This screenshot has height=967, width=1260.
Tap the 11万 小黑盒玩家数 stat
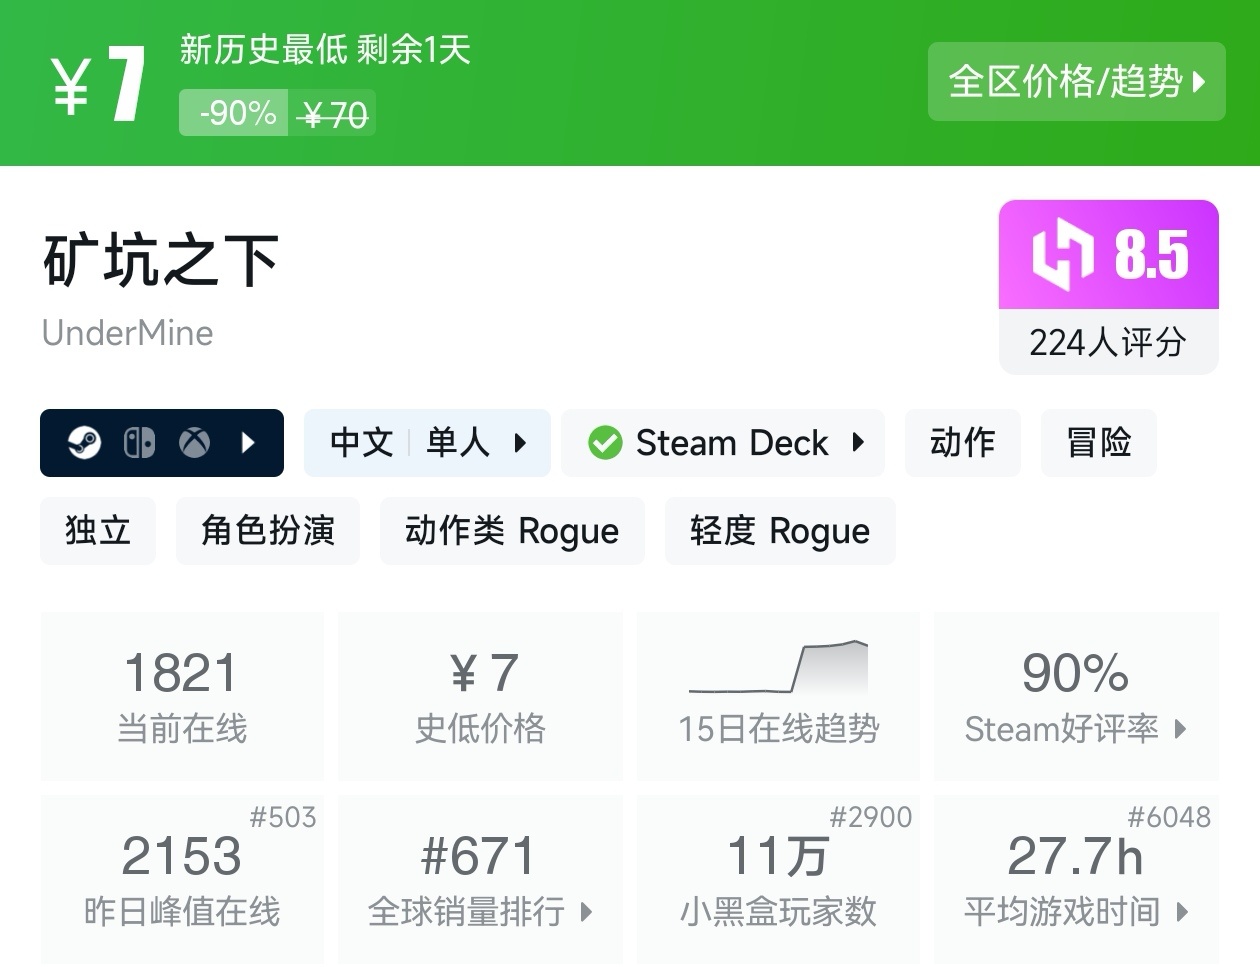[779, 880]
